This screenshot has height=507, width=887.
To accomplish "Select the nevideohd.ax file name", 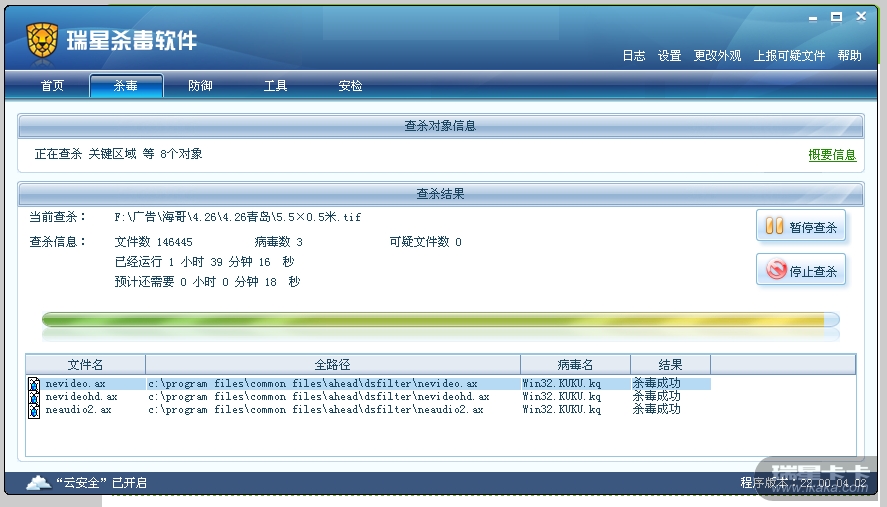I will (81, 397).
